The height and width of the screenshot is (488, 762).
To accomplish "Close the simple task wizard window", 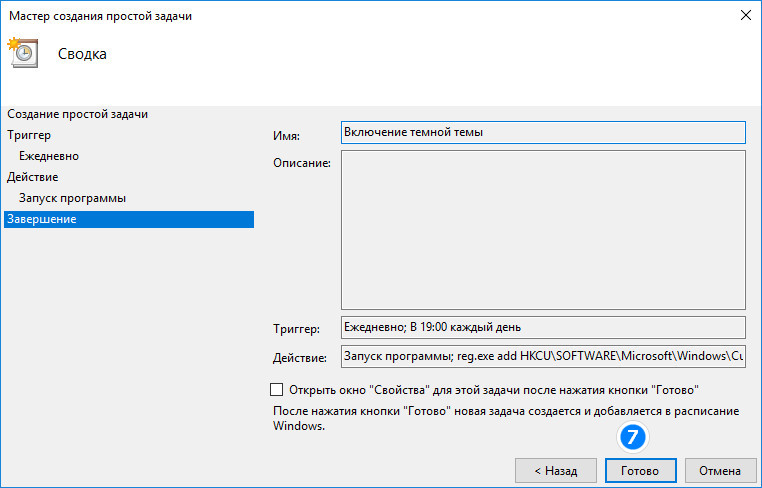I will tap(745, 16).
